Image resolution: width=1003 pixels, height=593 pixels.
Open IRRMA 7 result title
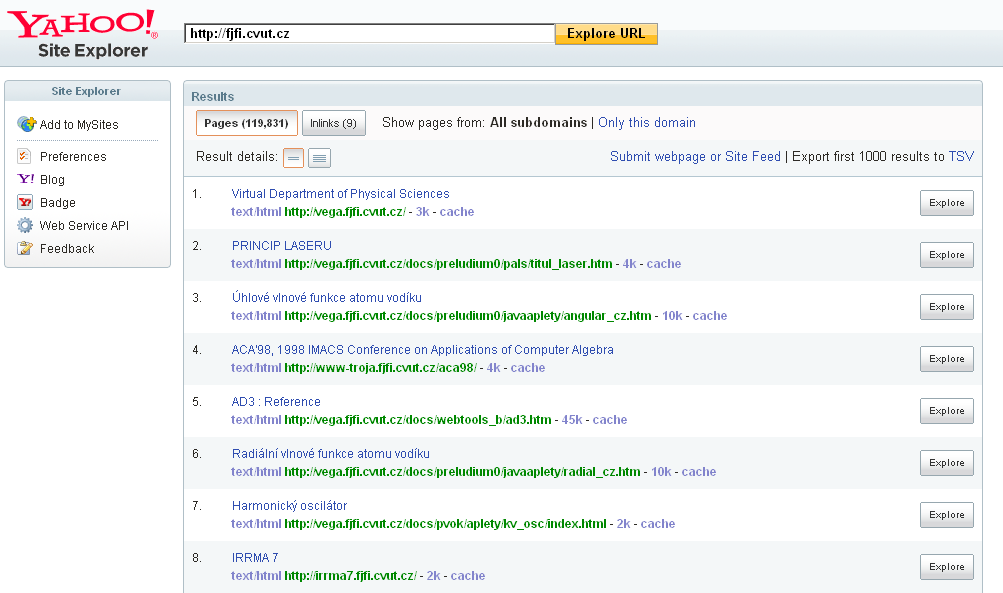255,557
